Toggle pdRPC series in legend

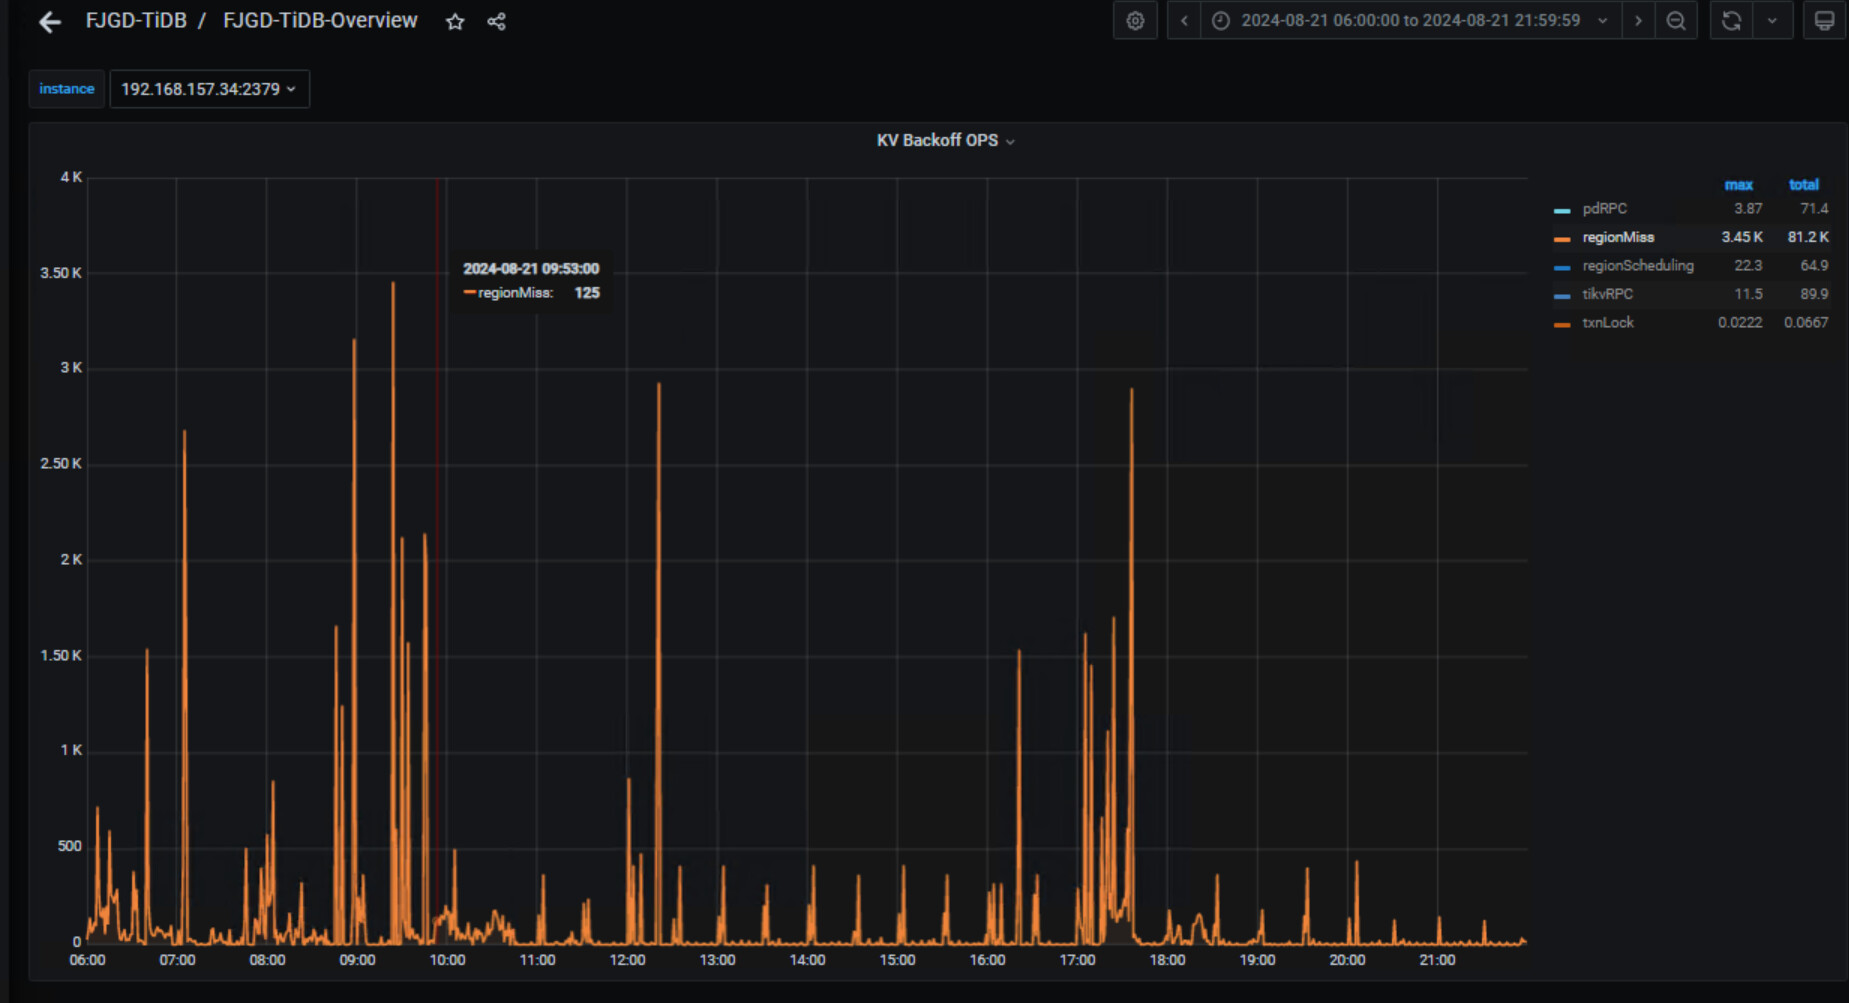[x=1604, y=209]
